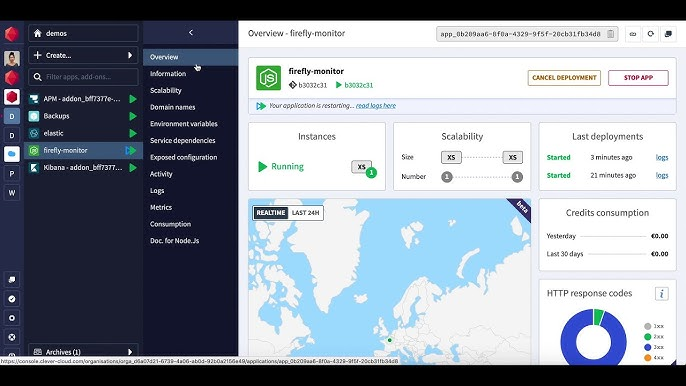
Task: Click the Yesterday €0.00 value
Action: pos(659,236)
